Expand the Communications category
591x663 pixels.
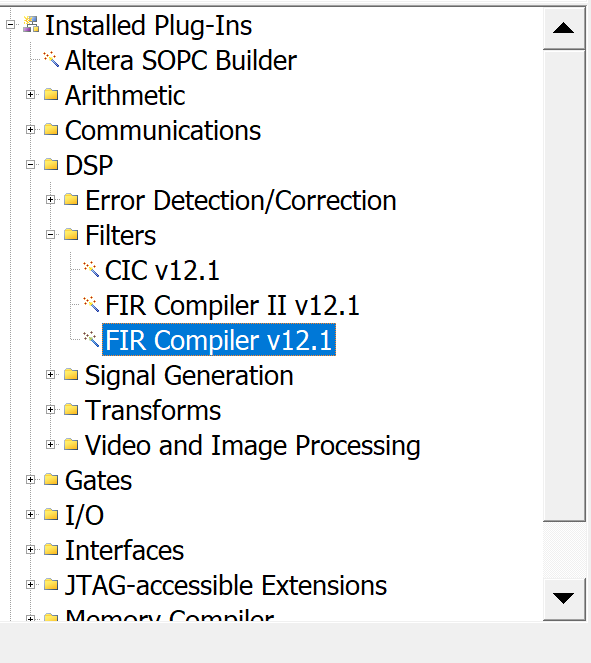pos(30,129)
